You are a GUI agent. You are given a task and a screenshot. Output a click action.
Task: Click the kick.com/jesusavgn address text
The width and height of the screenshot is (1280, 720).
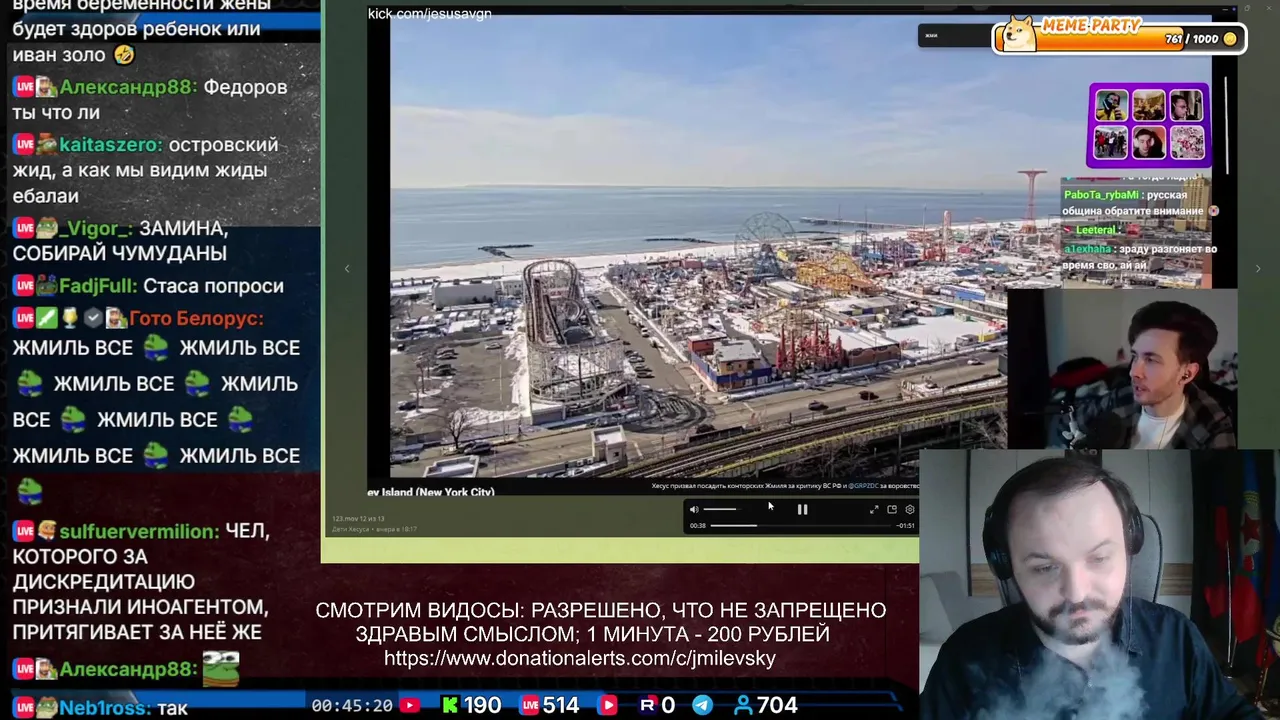point(429,13)
